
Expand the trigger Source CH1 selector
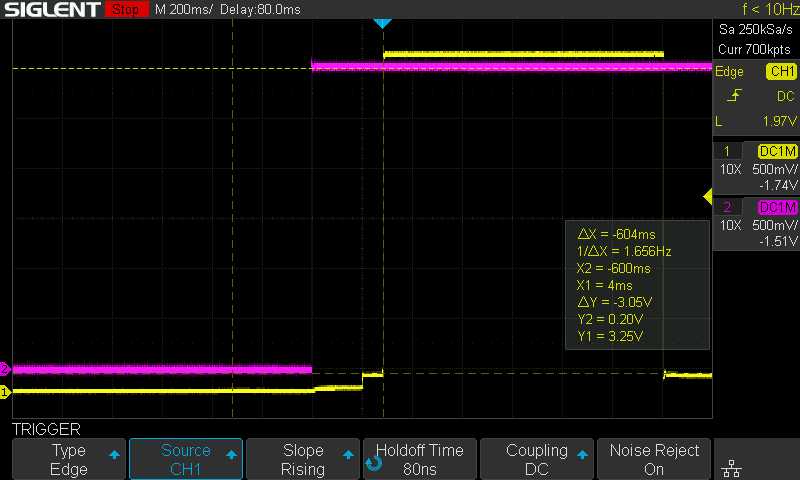[186, 459]
